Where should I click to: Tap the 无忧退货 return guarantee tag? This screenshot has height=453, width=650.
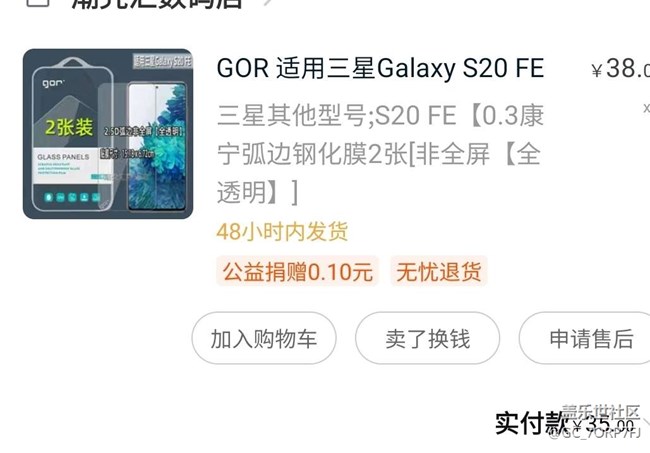[439, 271]
